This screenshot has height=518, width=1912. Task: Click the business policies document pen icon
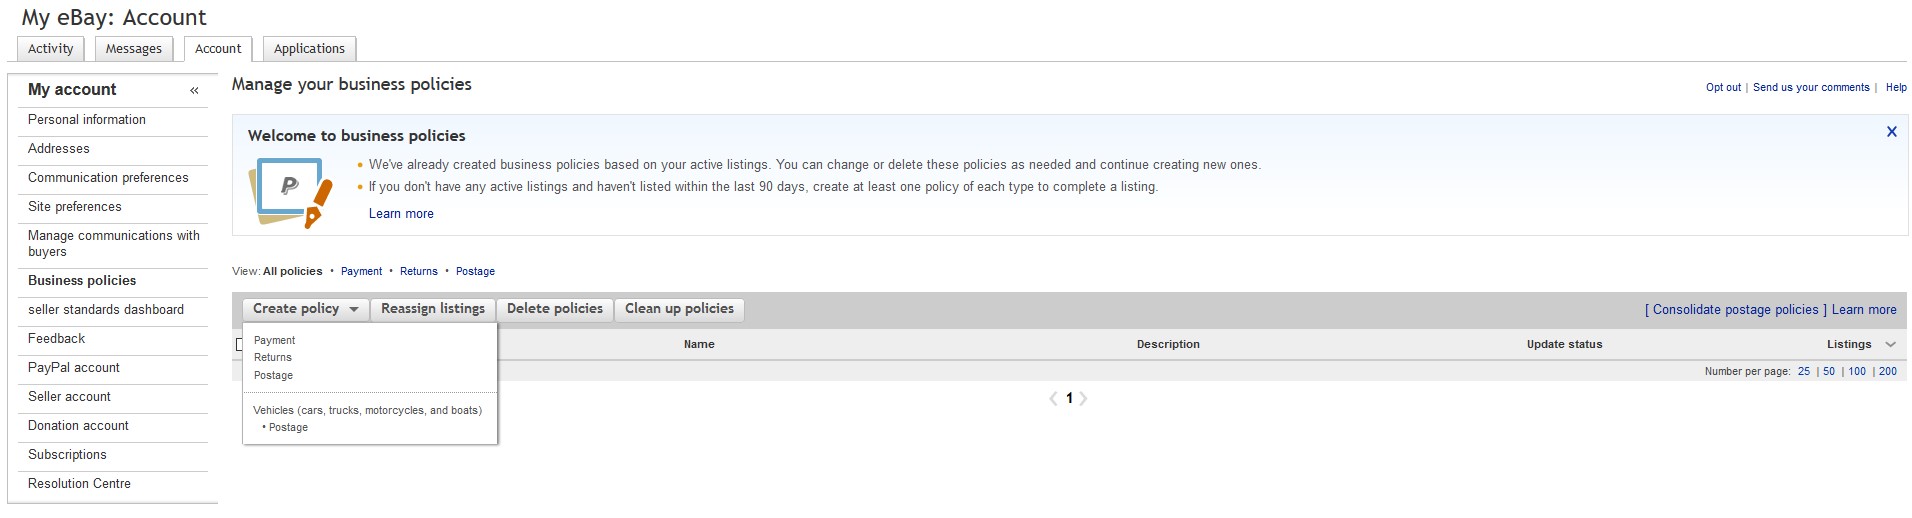(290, 192)
